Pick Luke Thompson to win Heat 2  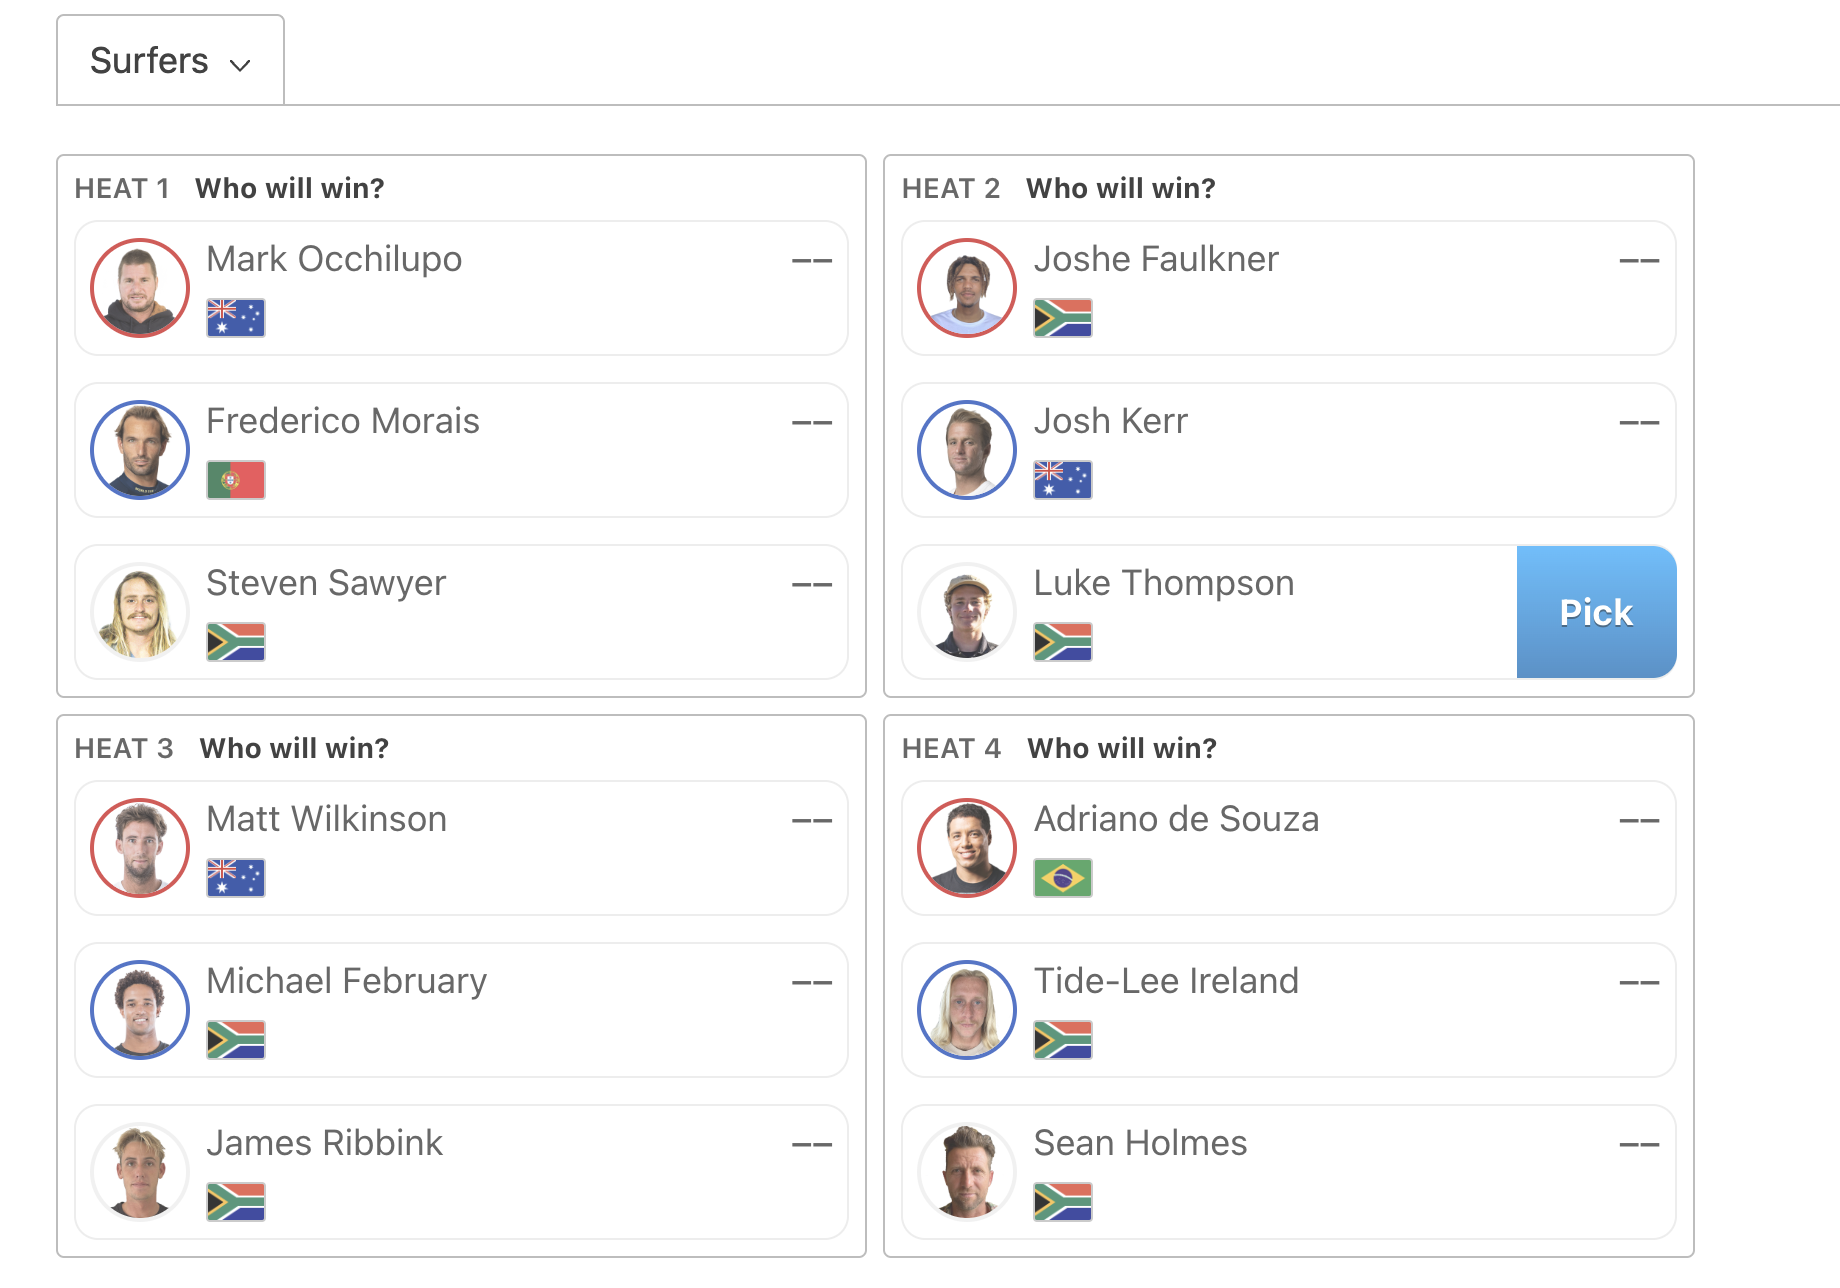point(1596,612)
